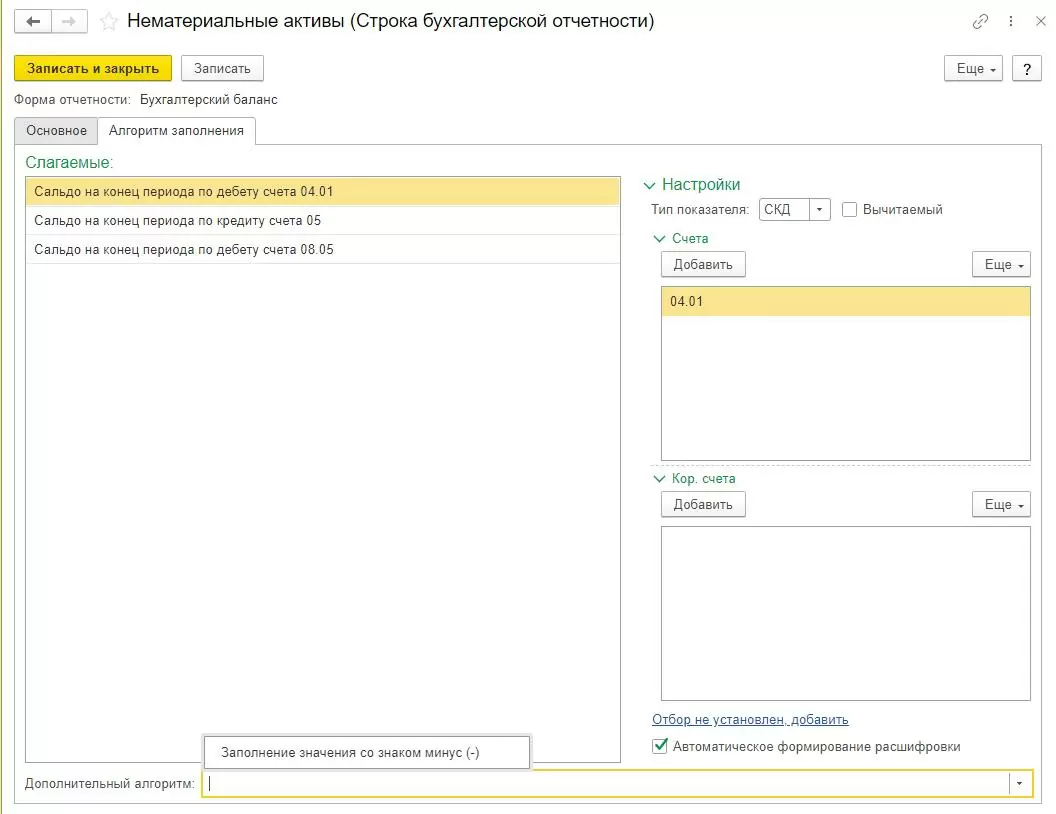Click the forward navigation arrow
The width and height of the screenshot is (1056, 814).
69,21
